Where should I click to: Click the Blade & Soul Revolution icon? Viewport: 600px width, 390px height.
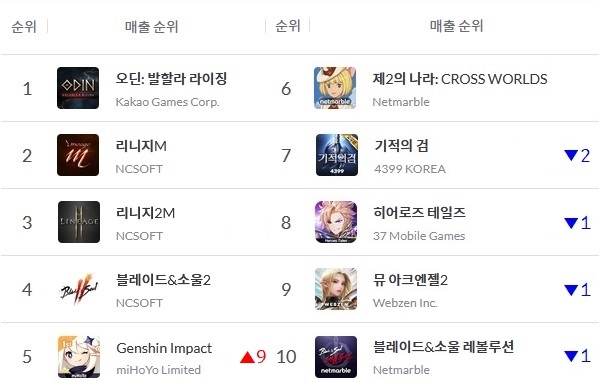click(336, 357)
